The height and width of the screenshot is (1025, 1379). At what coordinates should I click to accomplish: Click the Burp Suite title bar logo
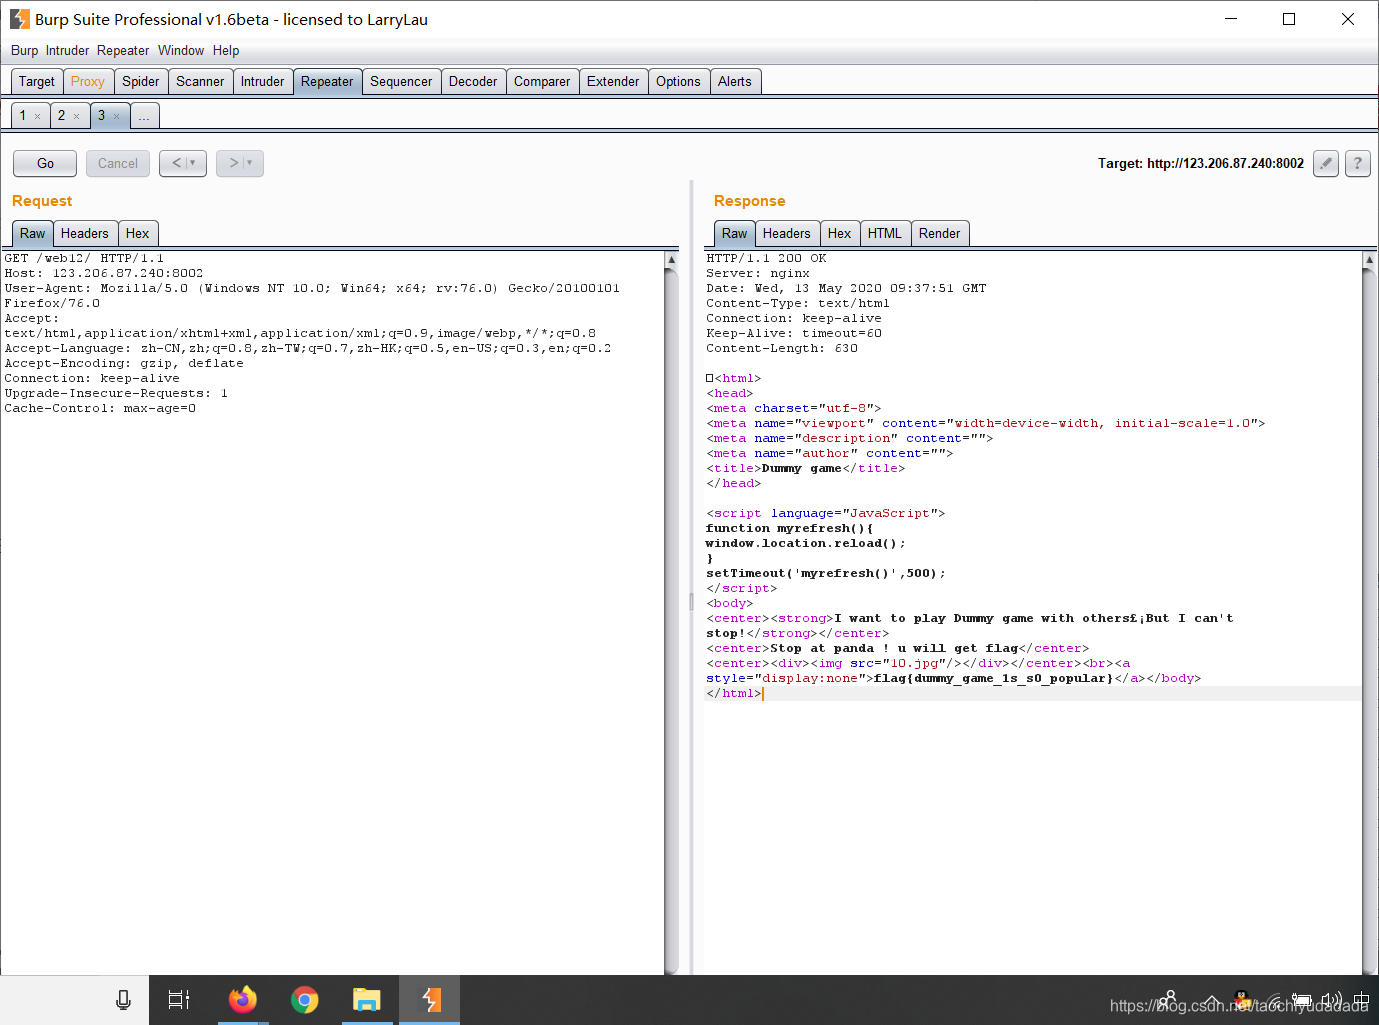click(19, 19)
